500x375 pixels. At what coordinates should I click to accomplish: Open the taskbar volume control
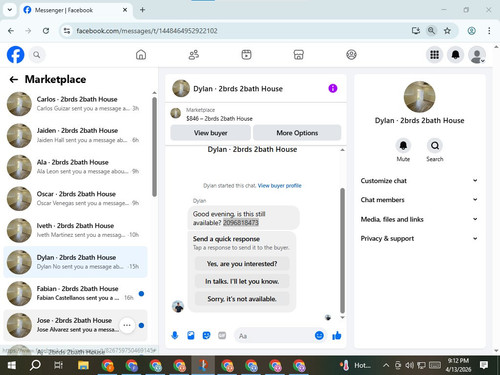pyautogui.click(x=409, y=365)
